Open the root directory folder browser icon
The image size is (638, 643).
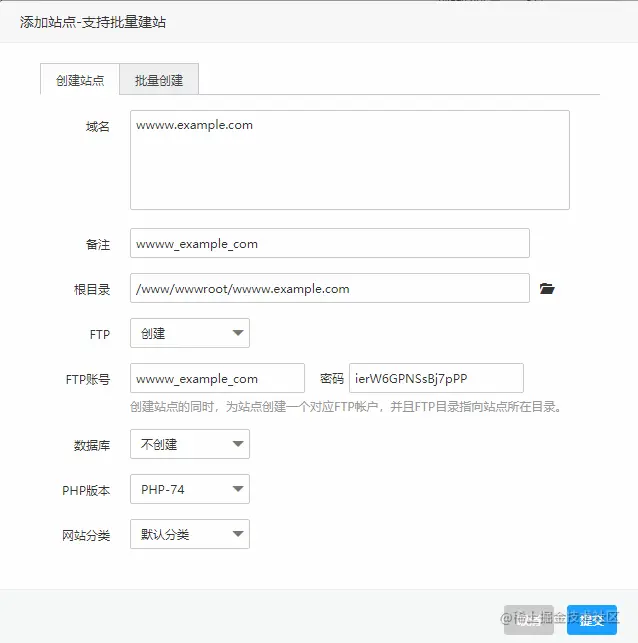tap(547, 289)
